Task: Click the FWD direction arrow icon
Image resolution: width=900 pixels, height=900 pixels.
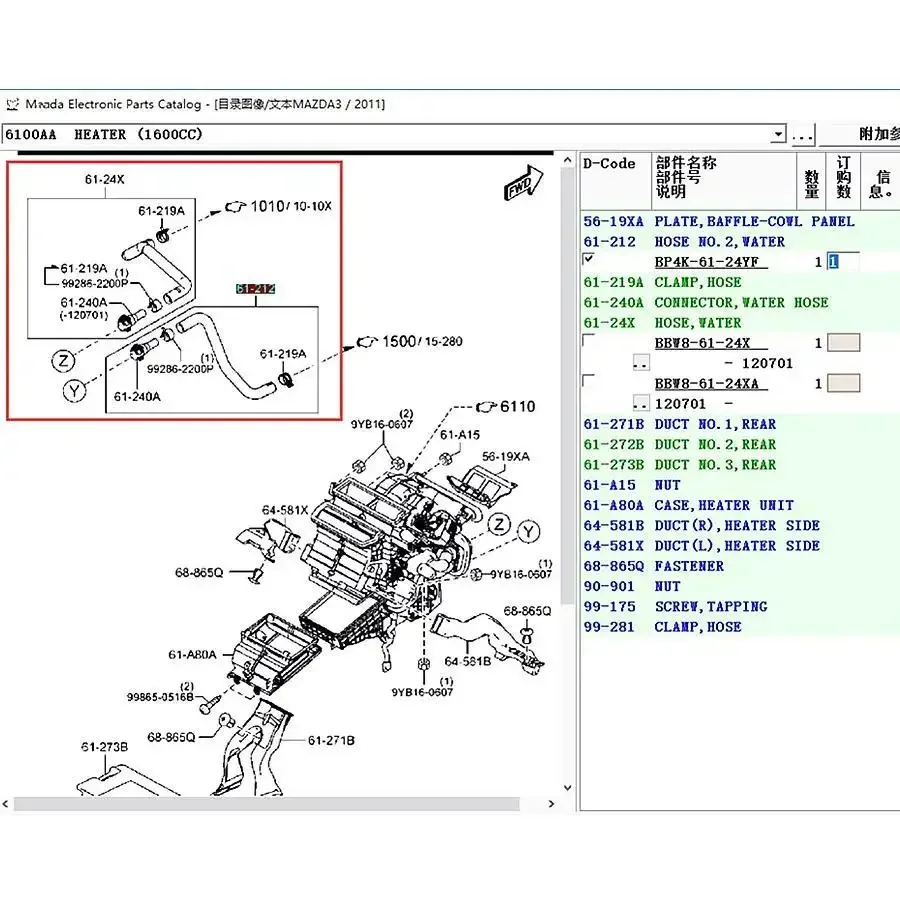Action: pos(523,183)
